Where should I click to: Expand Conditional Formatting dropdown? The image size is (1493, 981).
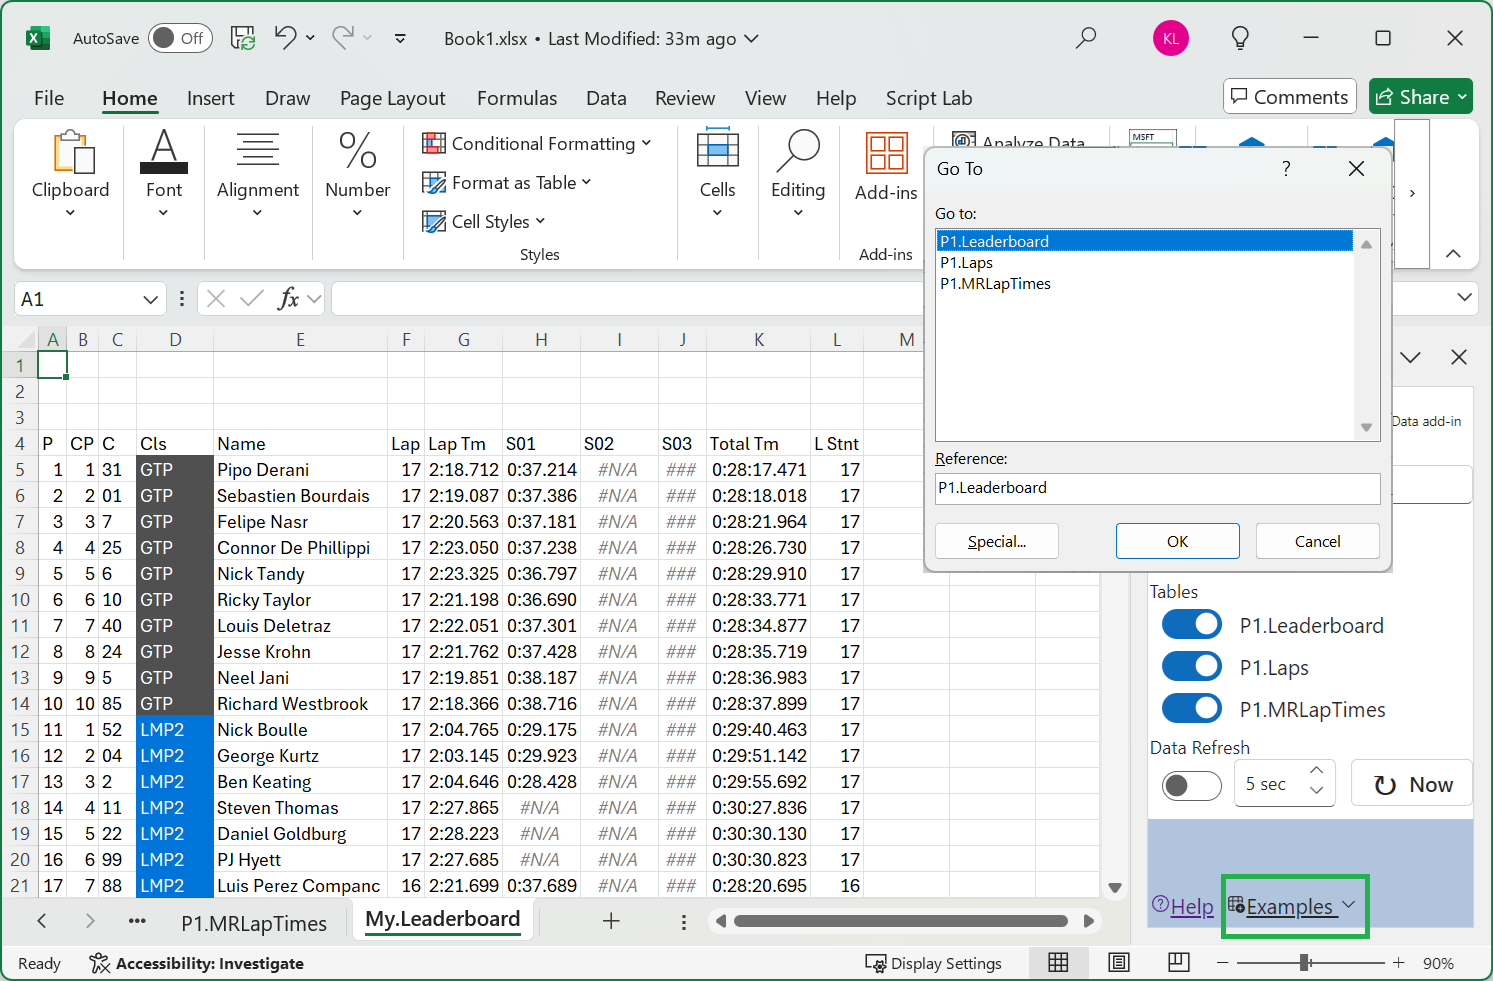646,143
